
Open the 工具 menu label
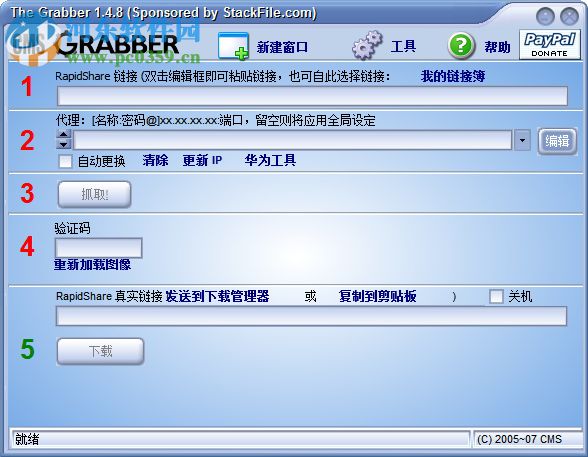point(403,46)
